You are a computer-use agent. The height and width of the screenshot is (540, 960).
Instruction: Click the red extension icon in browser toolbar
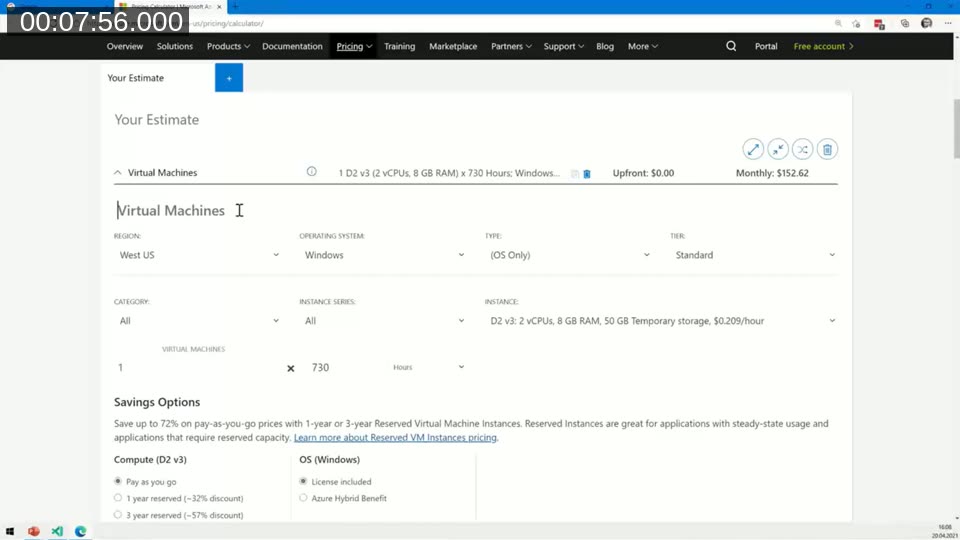(x=879, y=24)
